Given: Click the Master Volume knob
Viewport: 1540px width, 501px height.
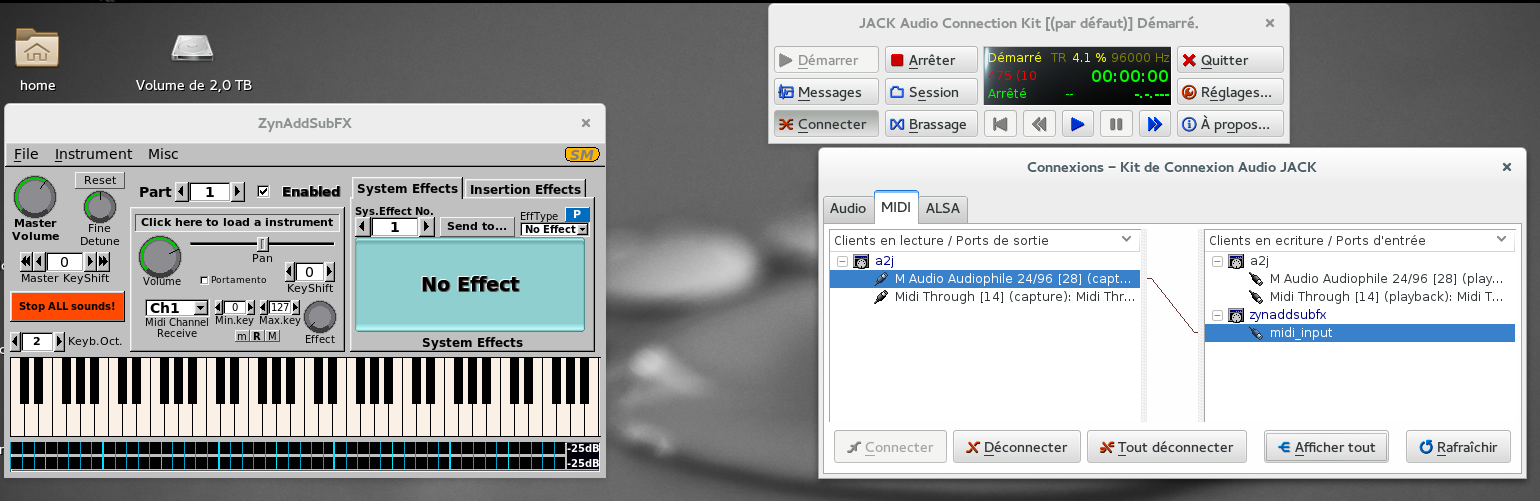Looking at the screenshot, I should 35,197.
